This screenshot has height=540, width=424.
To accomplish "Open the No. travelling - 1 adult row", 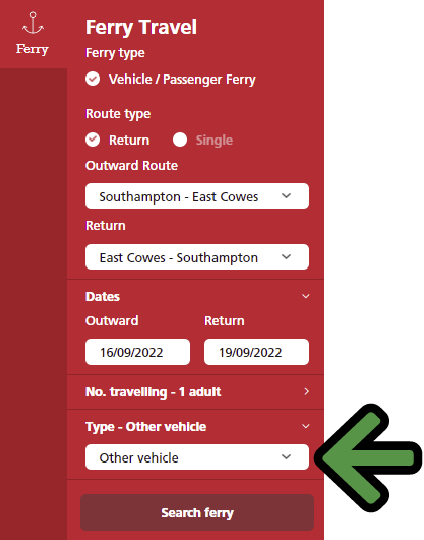I will click(196, 392).
